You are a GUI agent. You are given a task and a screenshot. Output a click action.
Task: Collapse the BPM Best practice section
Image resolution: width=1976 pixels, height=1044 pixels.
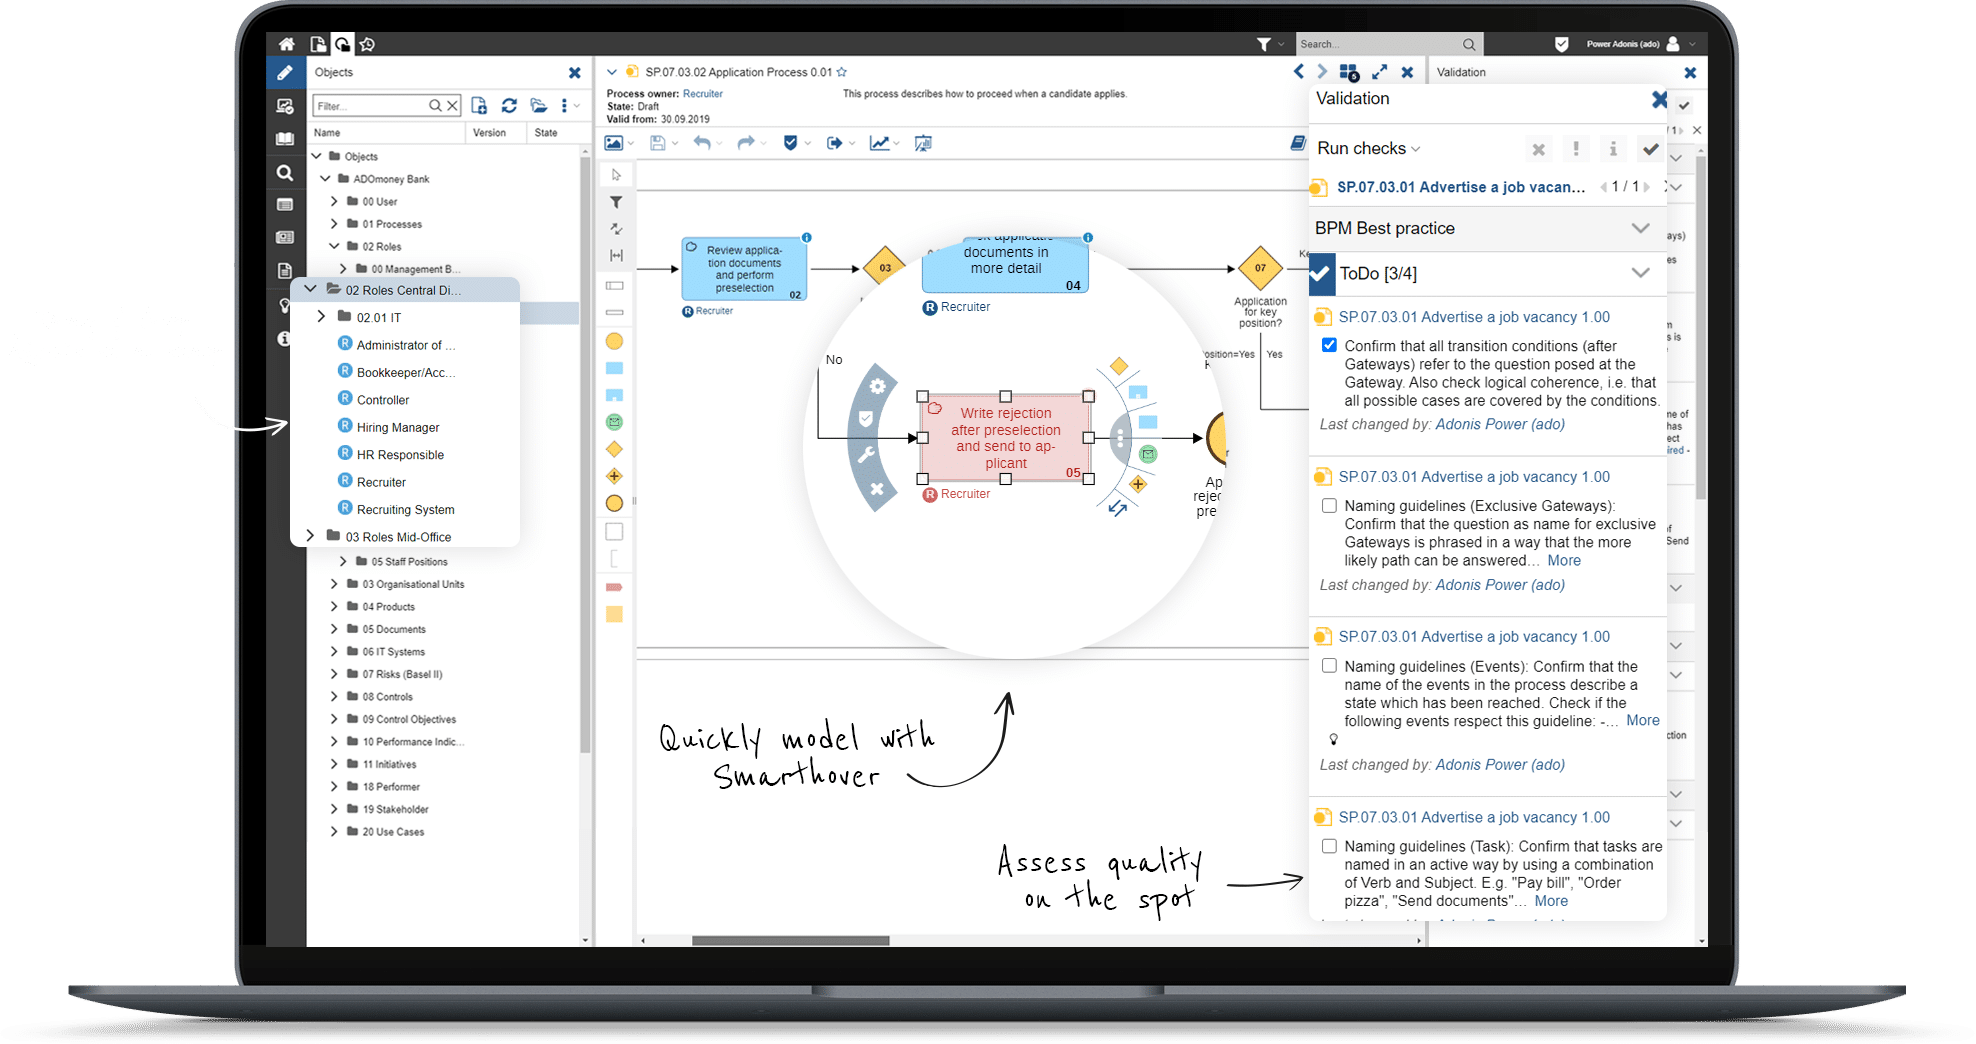pyautogui.click(x=1640, y=228)
